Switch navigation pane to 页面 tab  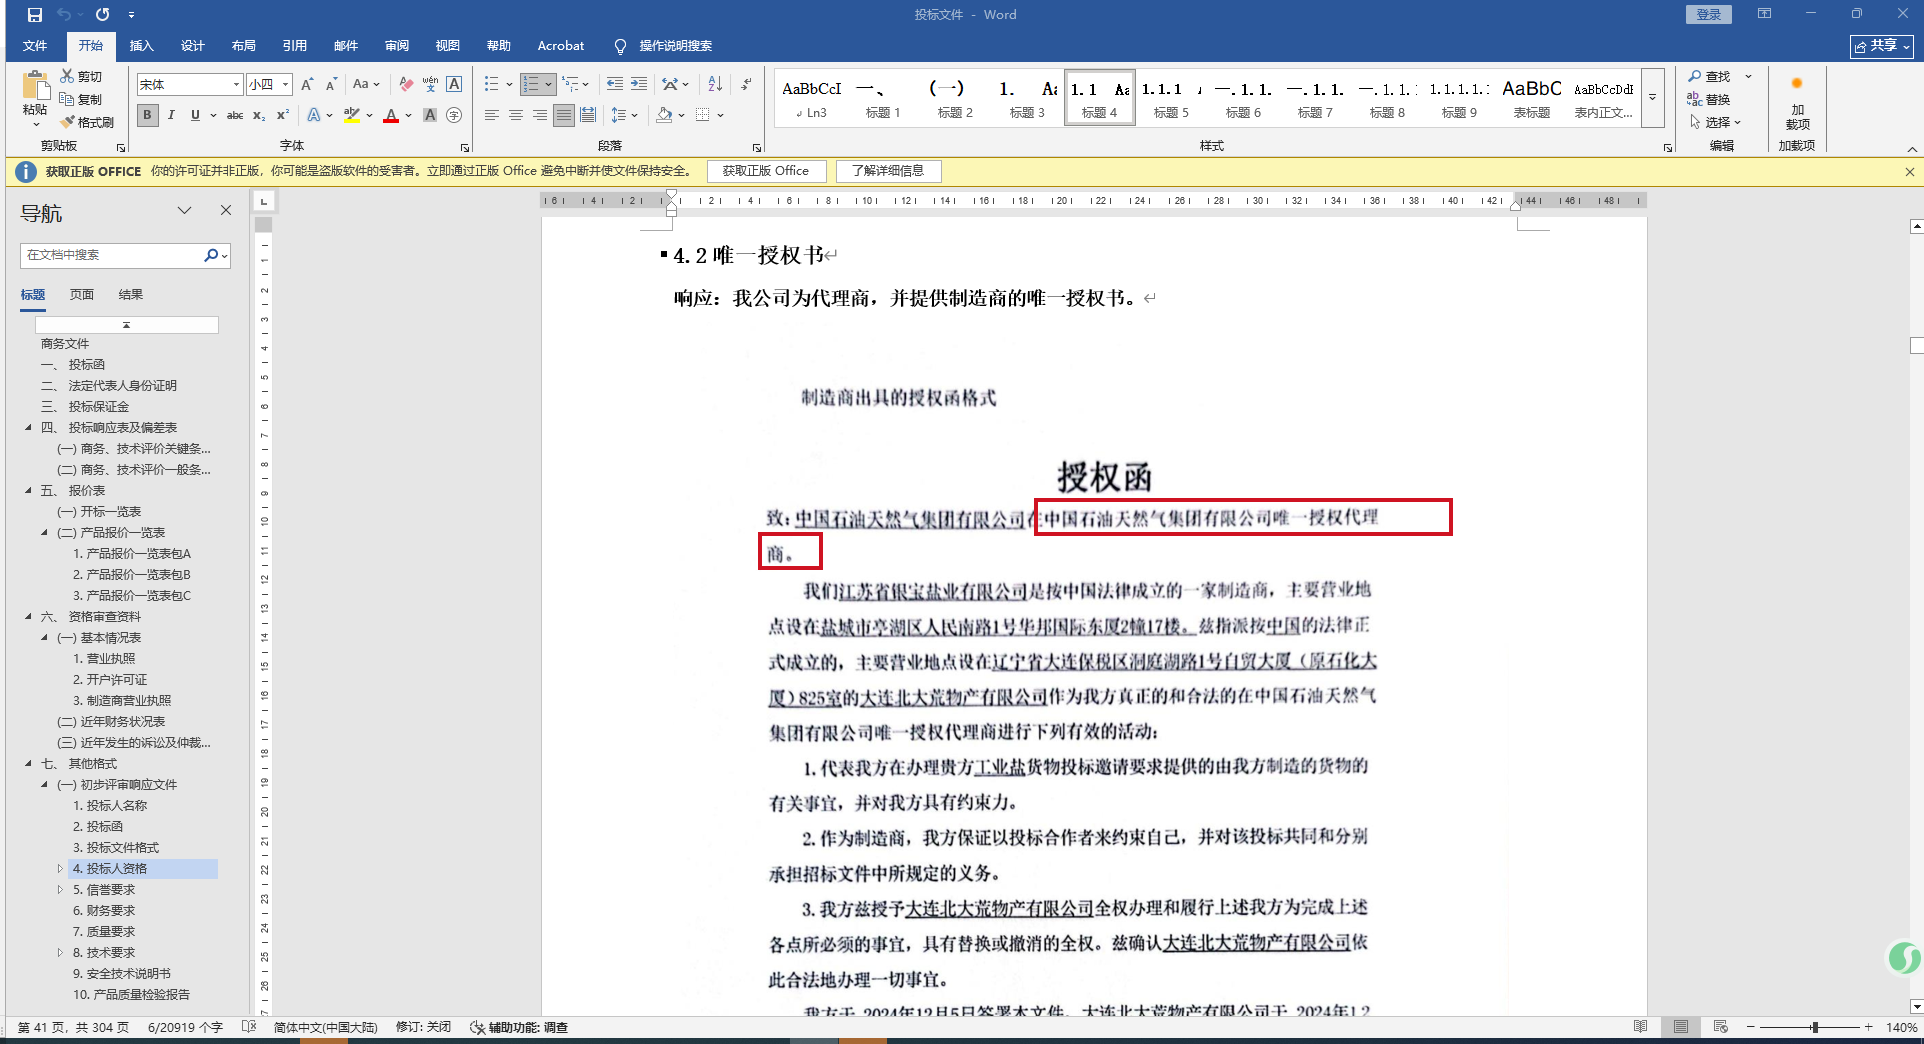(82, 295)
